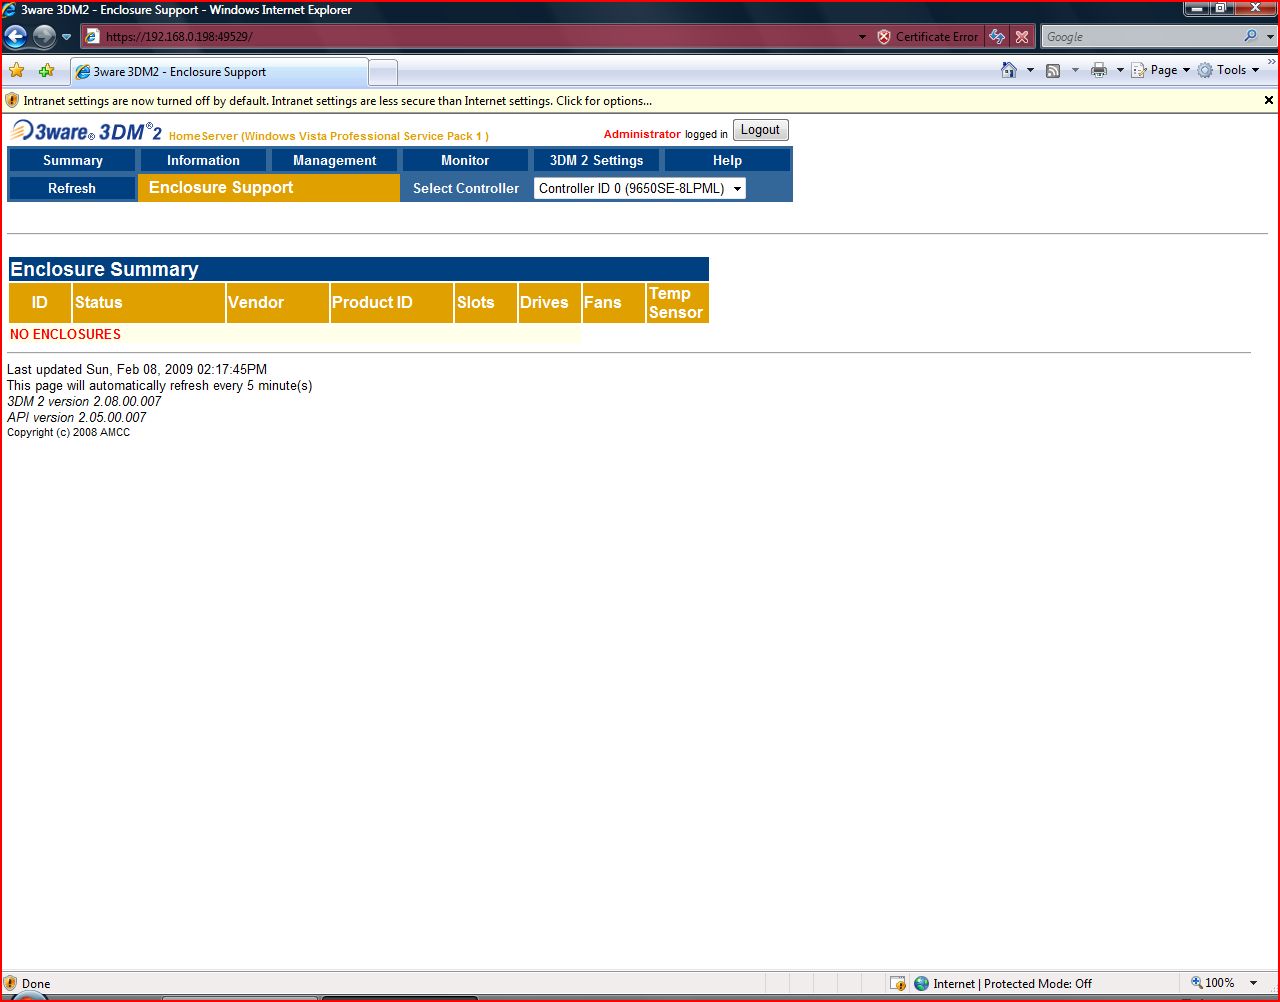Click the Stop loading X icon

point(1022,37)
